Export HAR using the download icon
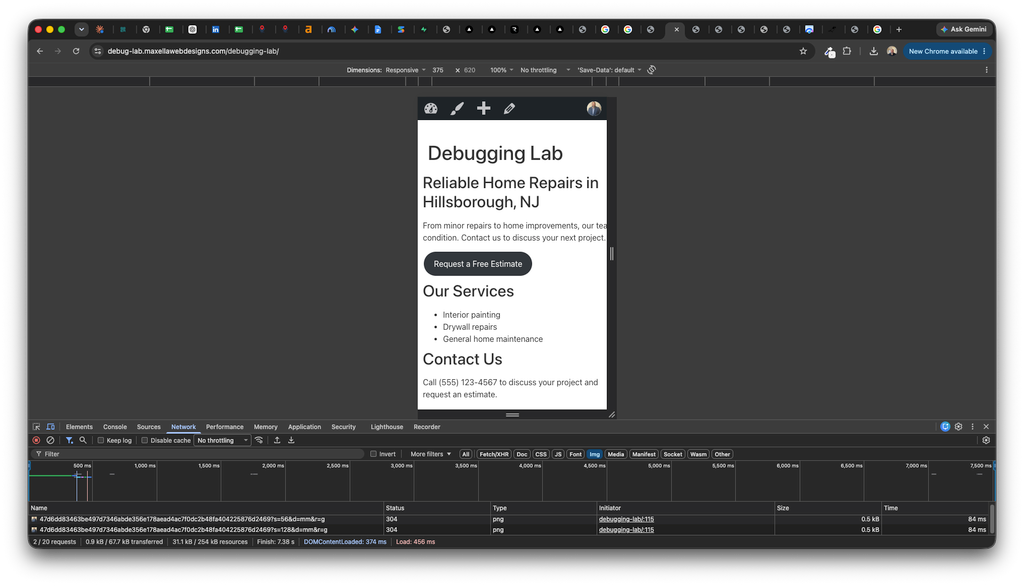 [291, 440]
